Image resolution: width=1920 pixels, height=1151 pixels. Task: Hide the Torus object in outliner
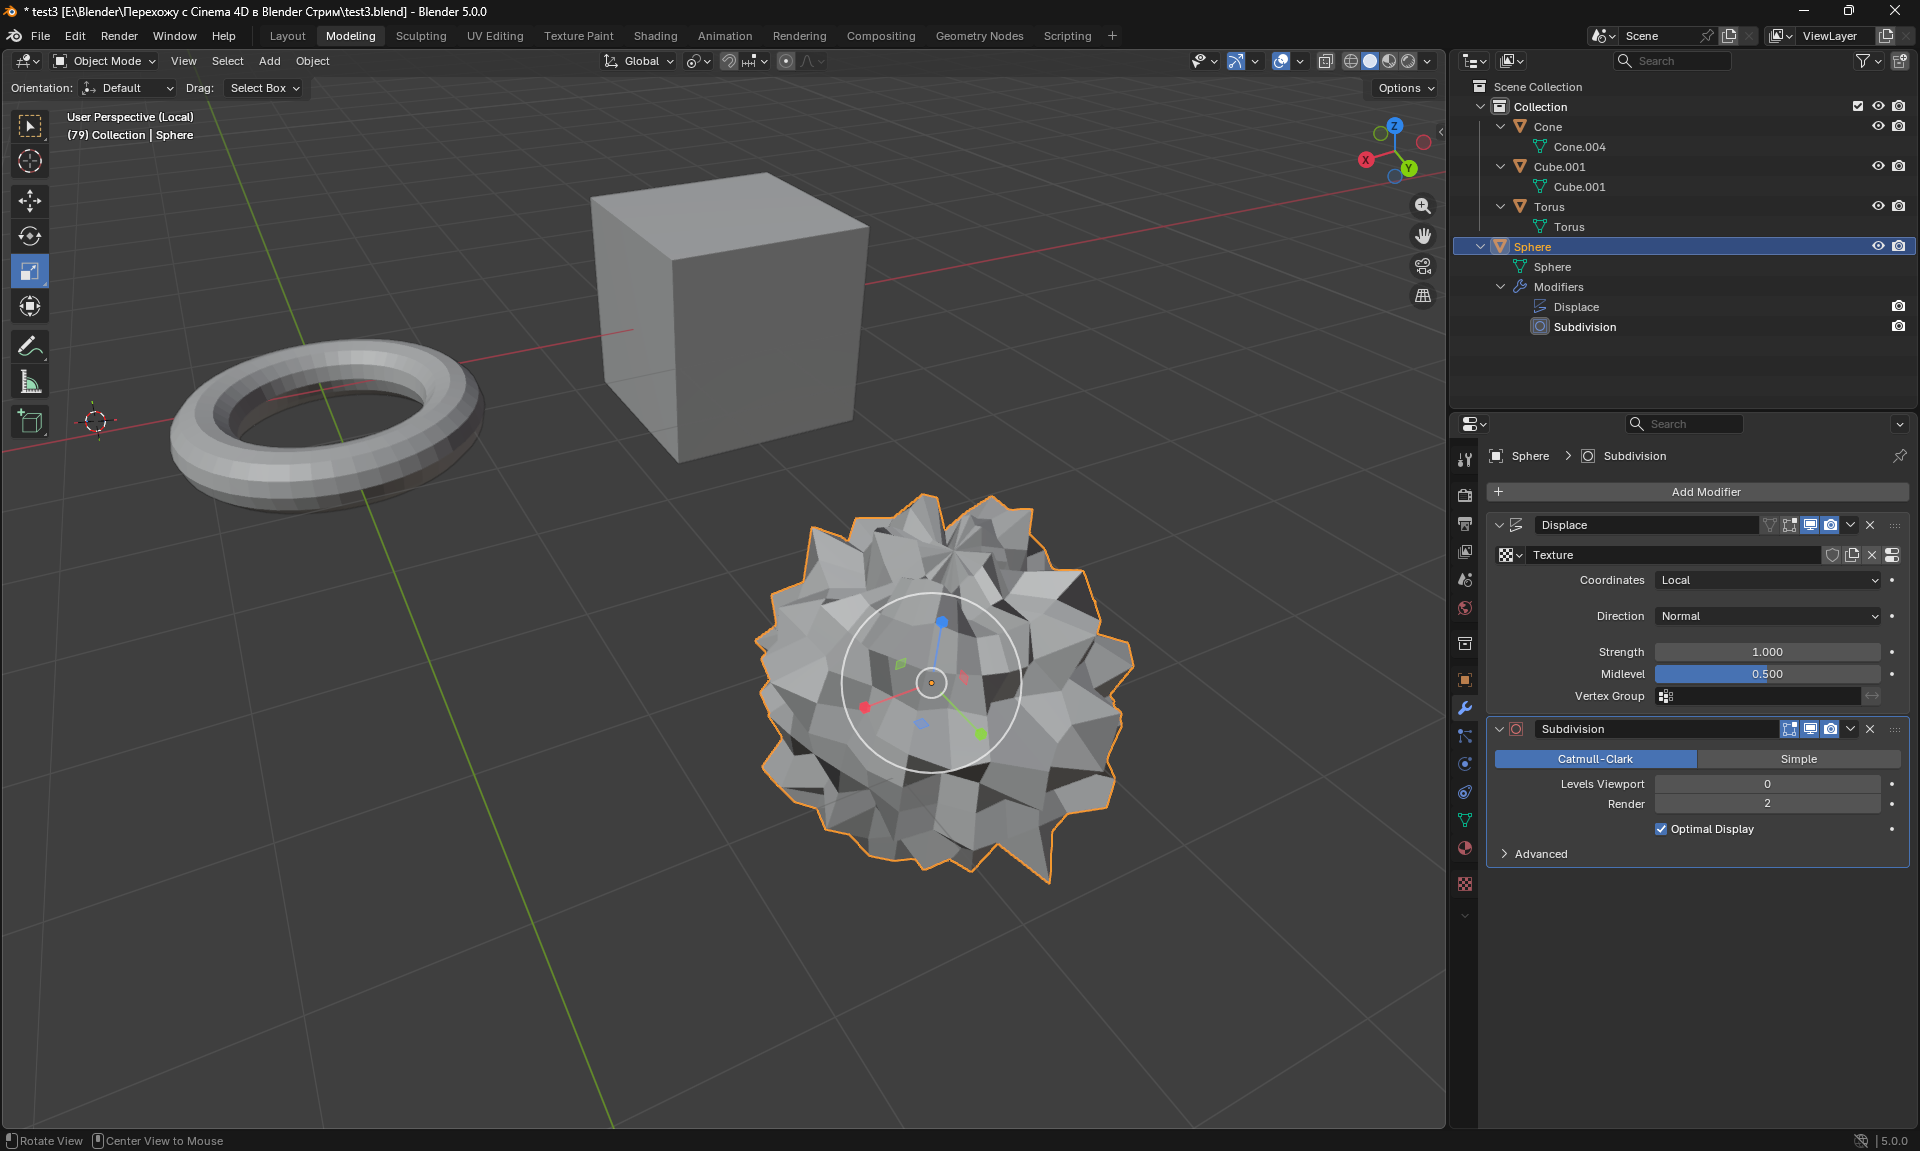(x=1877, y=206)
